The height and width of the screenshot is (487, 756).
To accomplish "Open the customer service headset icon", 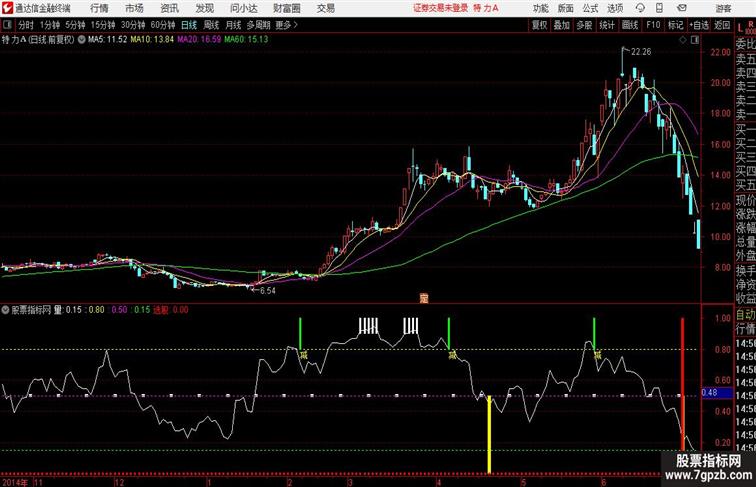I will 640,8.
